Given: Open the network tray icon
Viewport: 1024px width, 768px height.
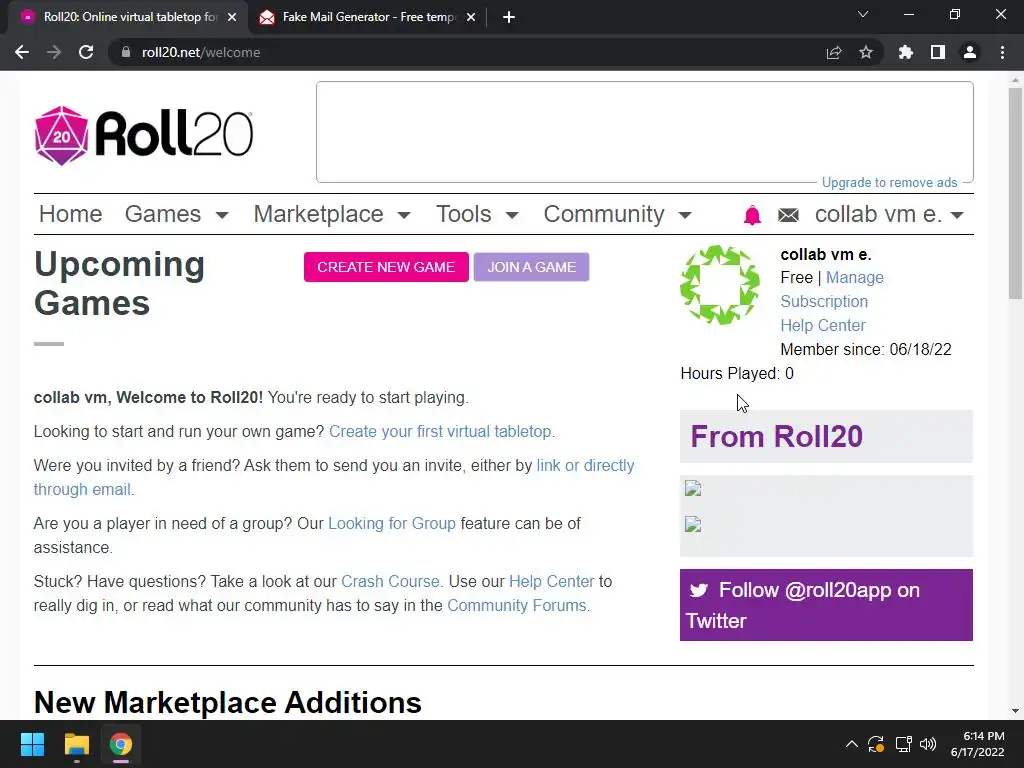Looking at the screenshot, I should (903, 744).
